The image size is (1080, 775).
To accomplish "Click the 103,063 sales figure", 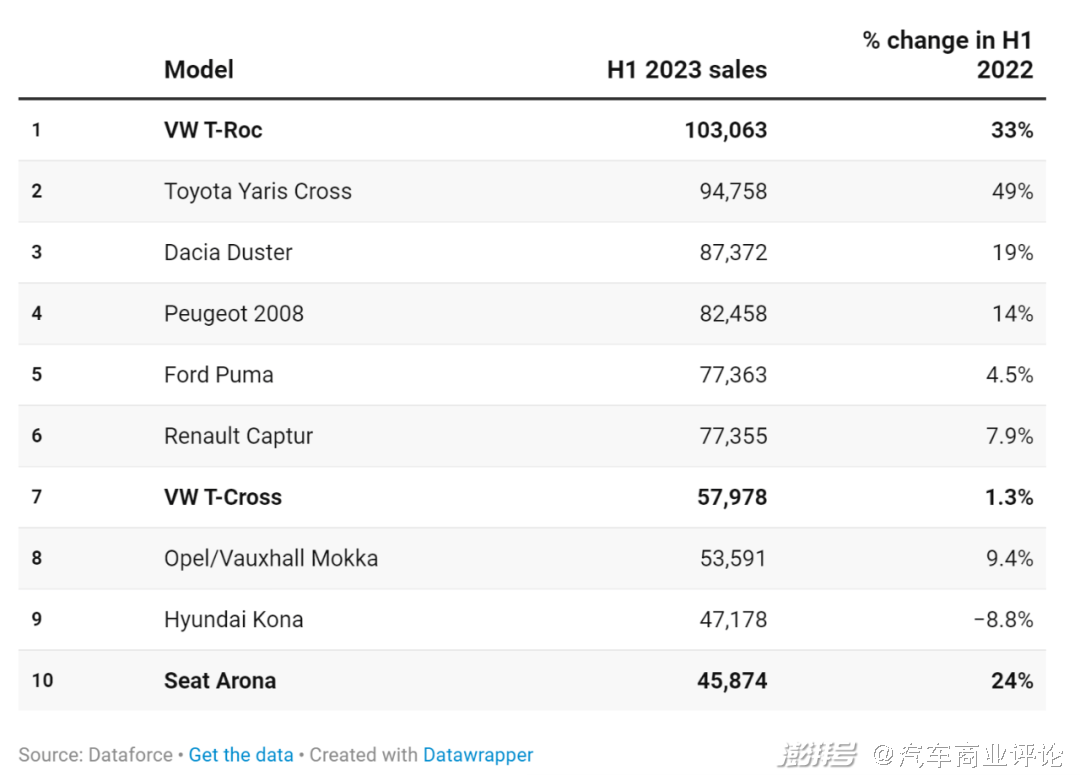I will coord(726,130).
